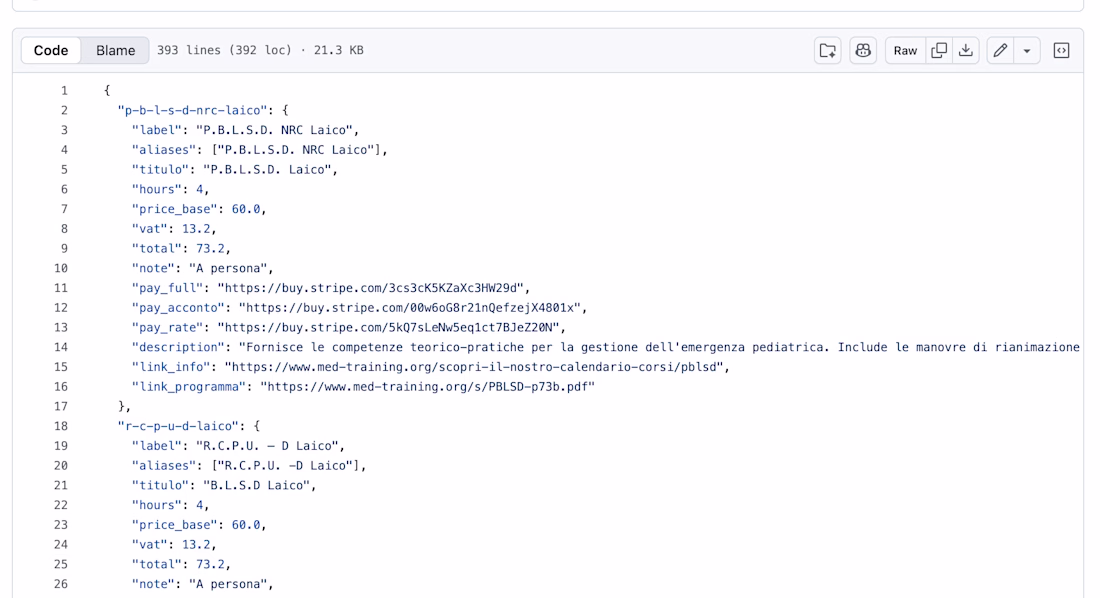Click line number 11 for pay_full

click(x=61, y=288)
